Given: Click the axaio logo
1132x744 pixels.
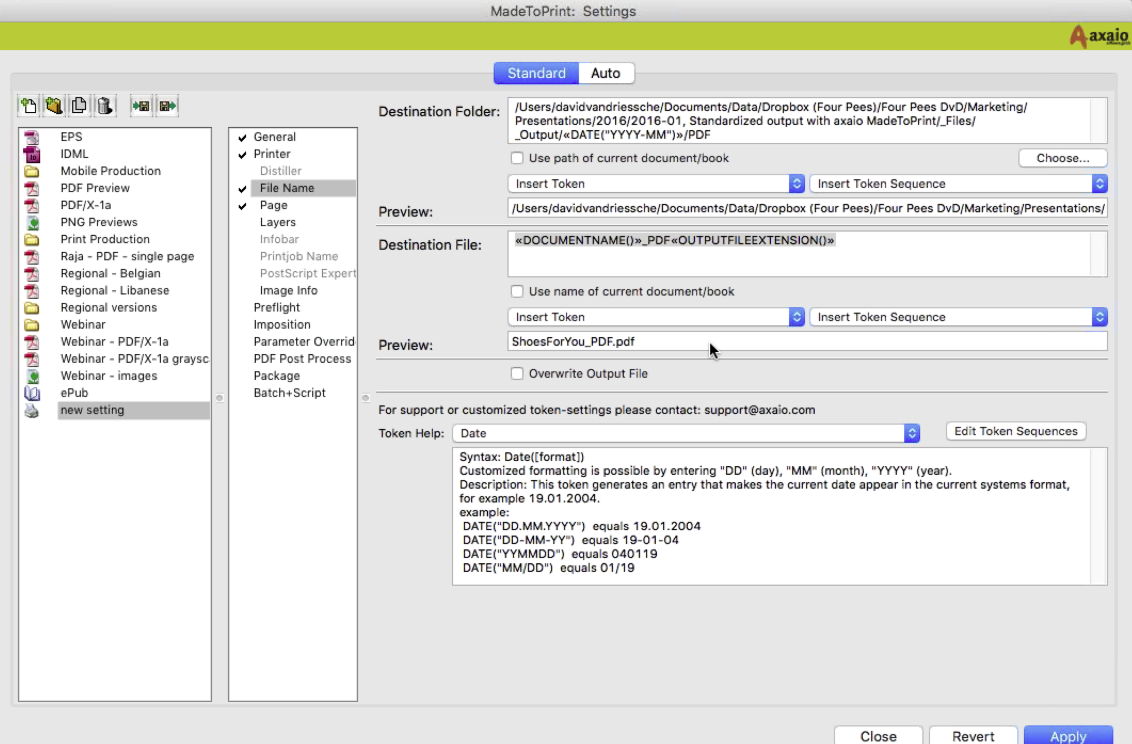Looking at the screenshot, I should click(x=1099, y=35).
